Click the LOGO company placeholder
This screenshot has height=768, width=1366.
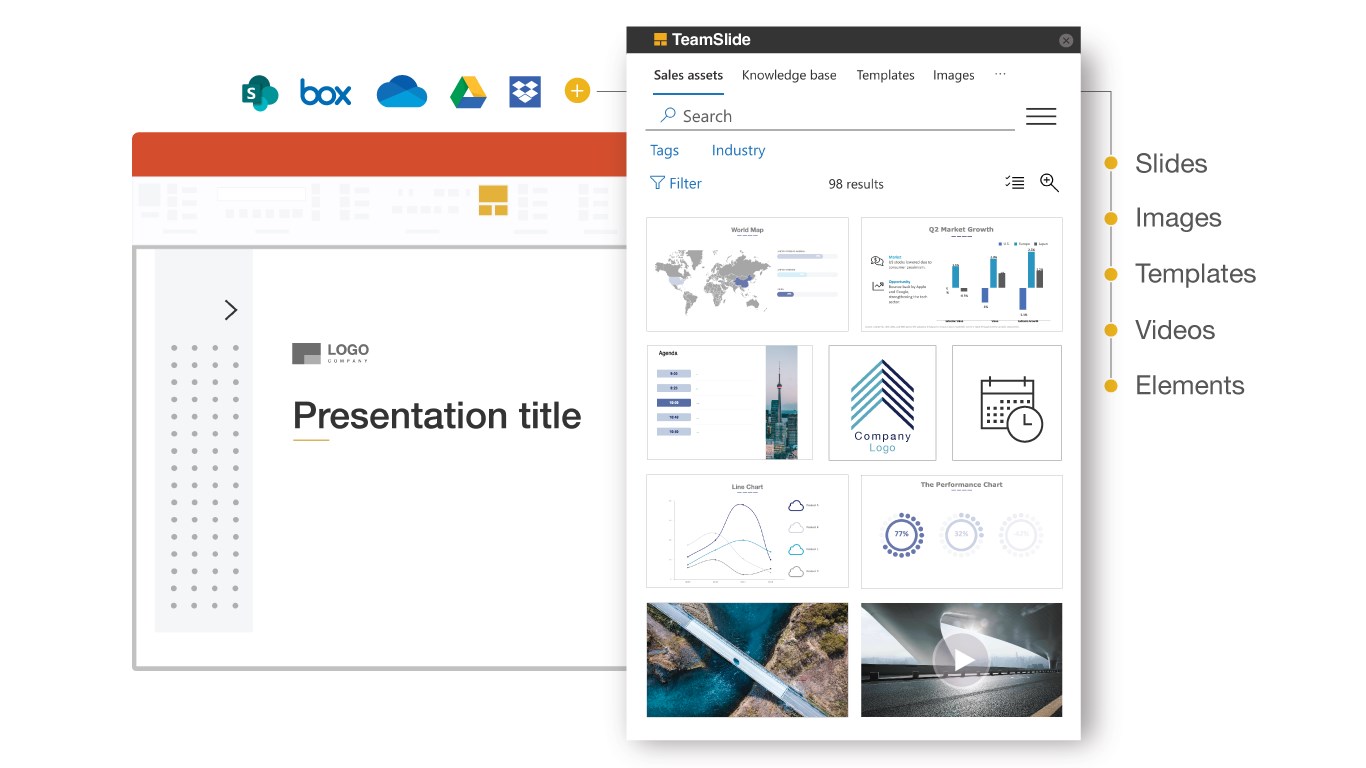(331, 353)
